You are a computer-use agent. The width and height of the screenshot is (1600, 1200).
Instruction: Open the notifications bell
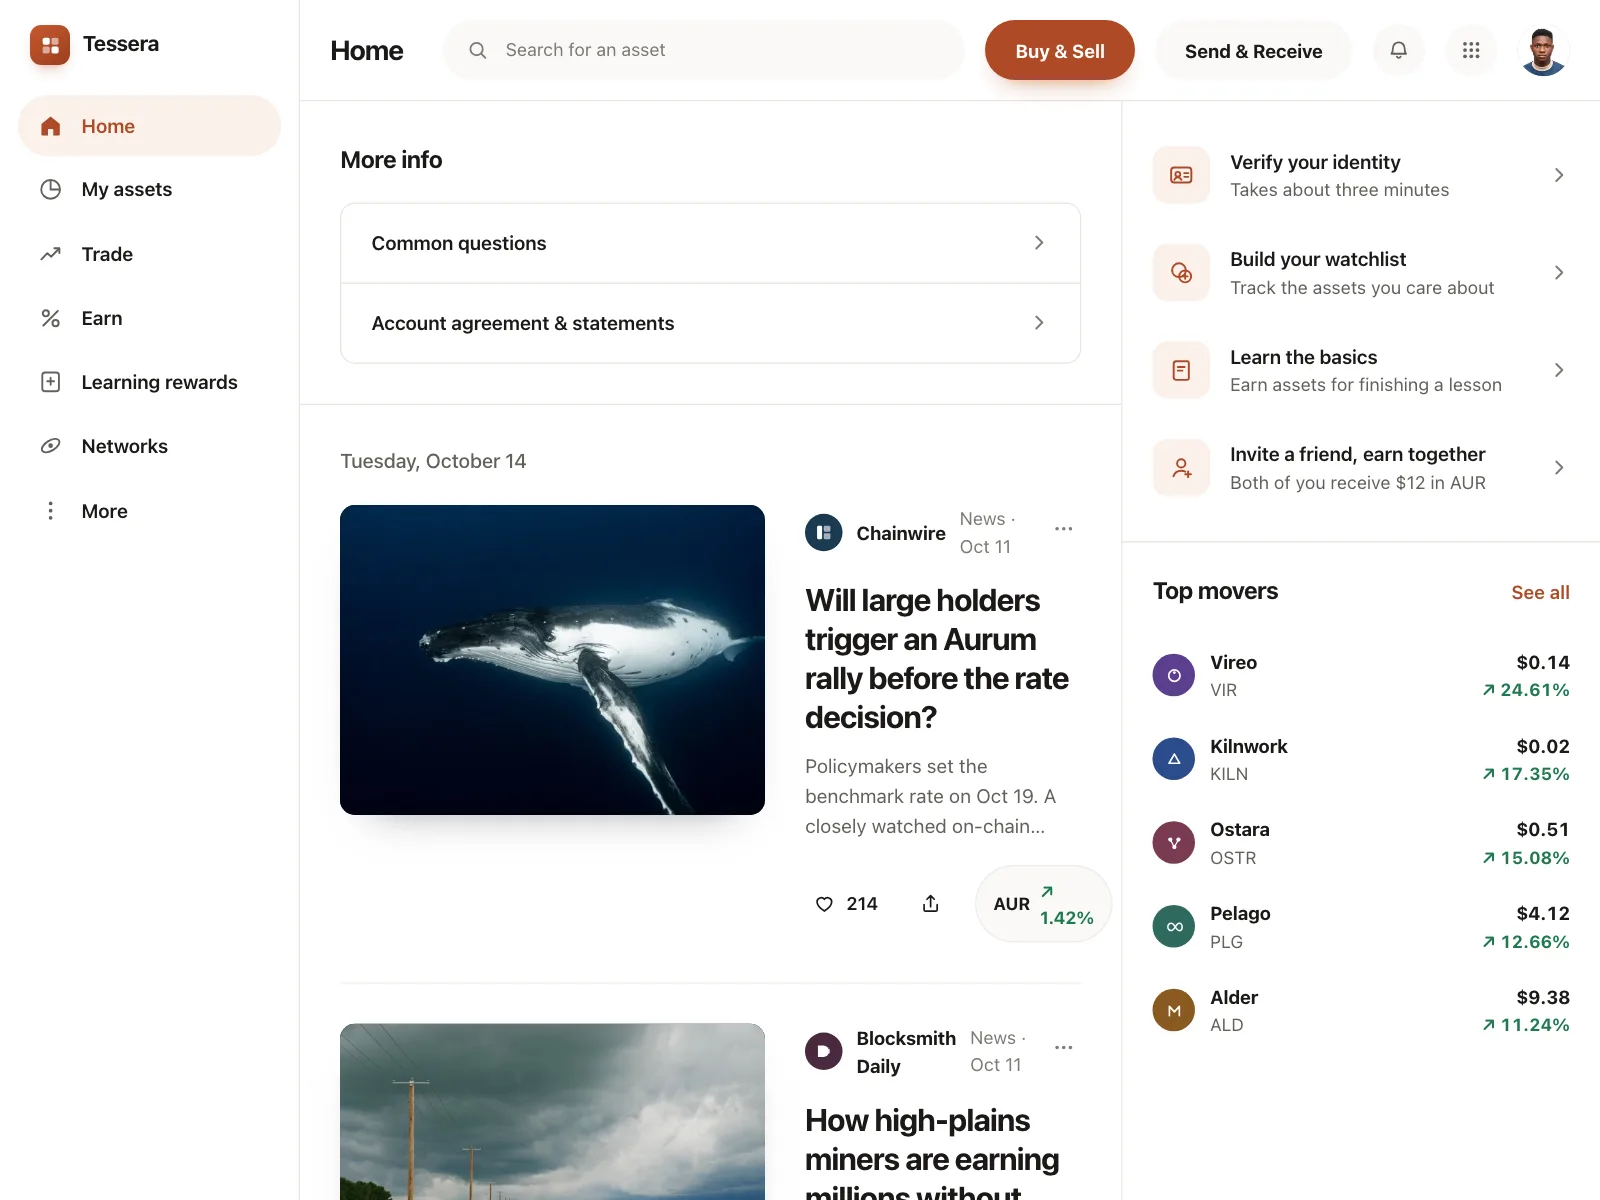[1399, 50]
